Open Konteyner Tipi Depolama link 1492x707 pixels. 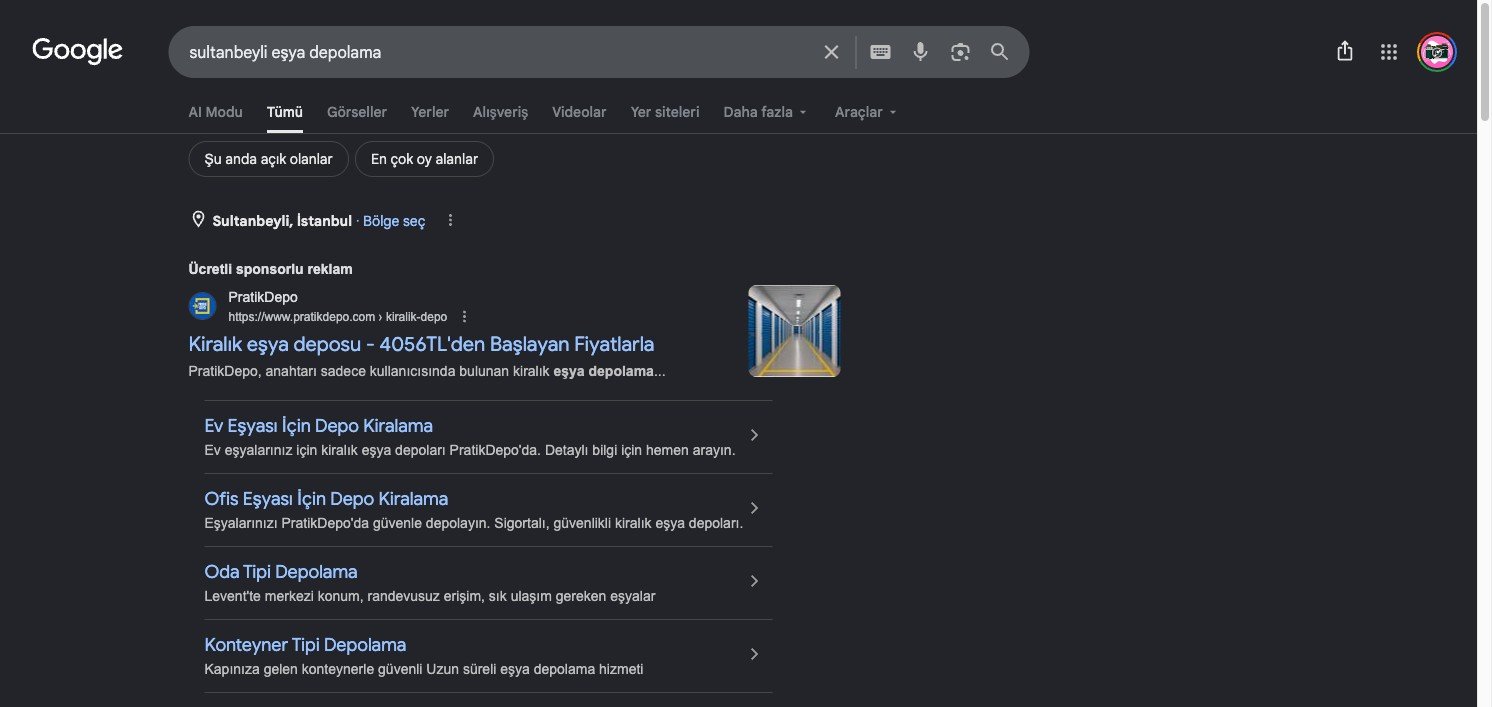(305, 645)
